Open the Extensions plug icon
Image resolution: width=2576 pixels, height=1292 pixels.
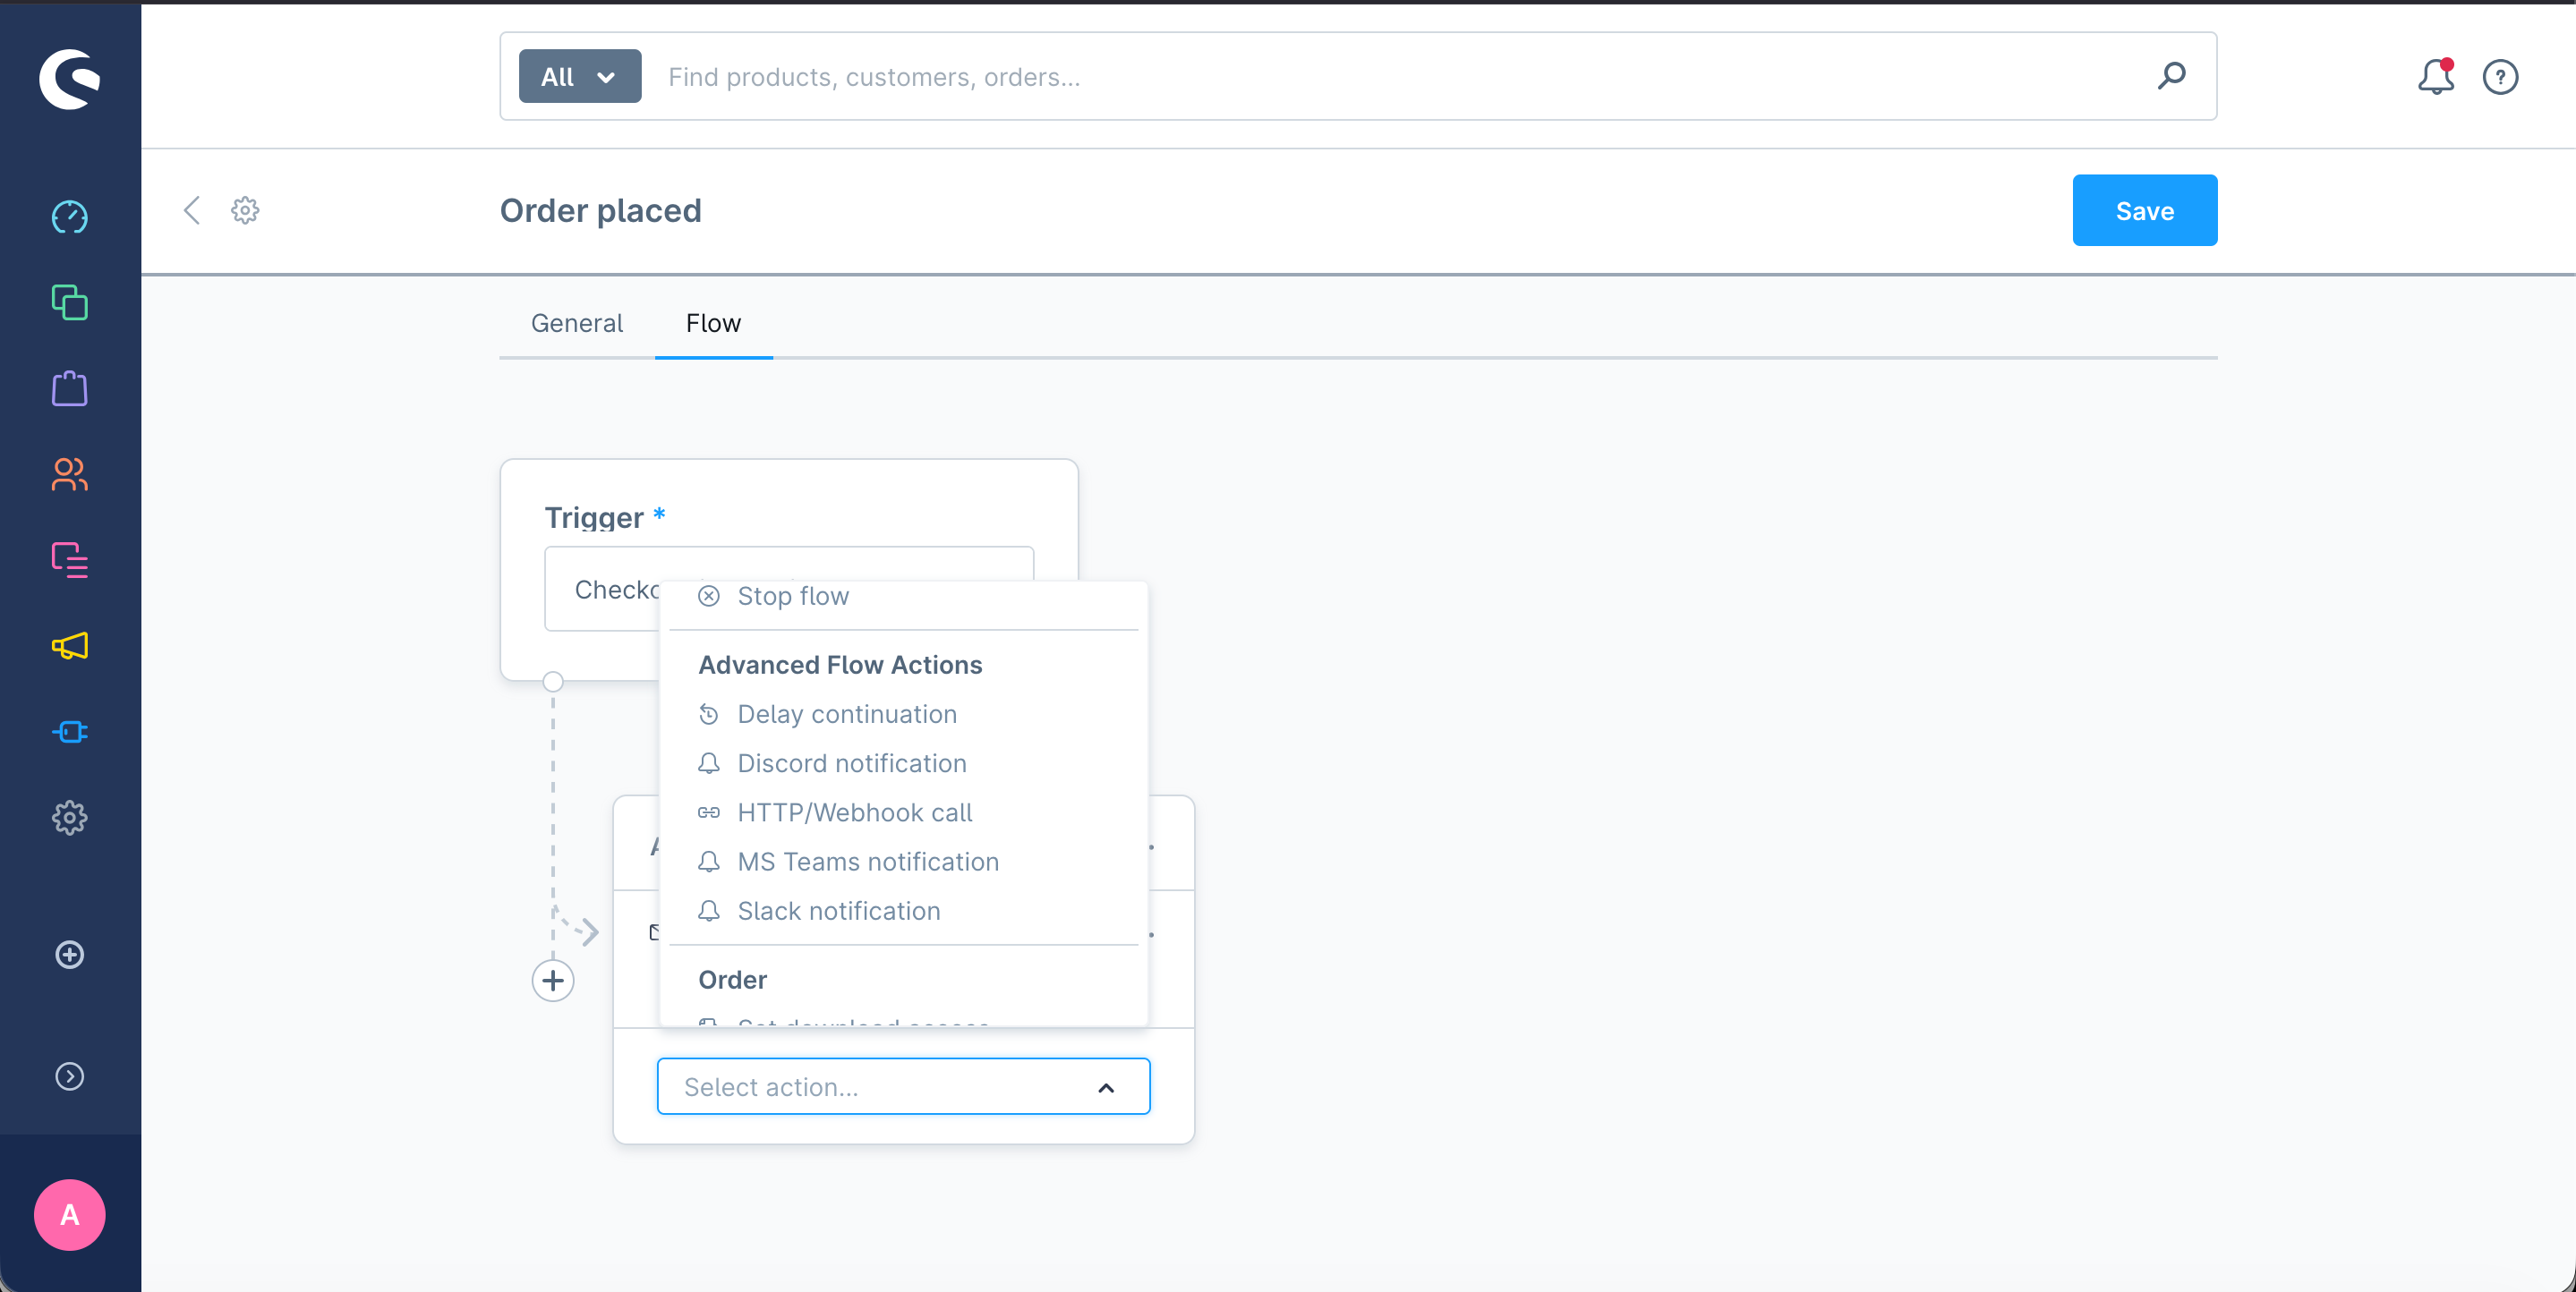tap(69, 732)
